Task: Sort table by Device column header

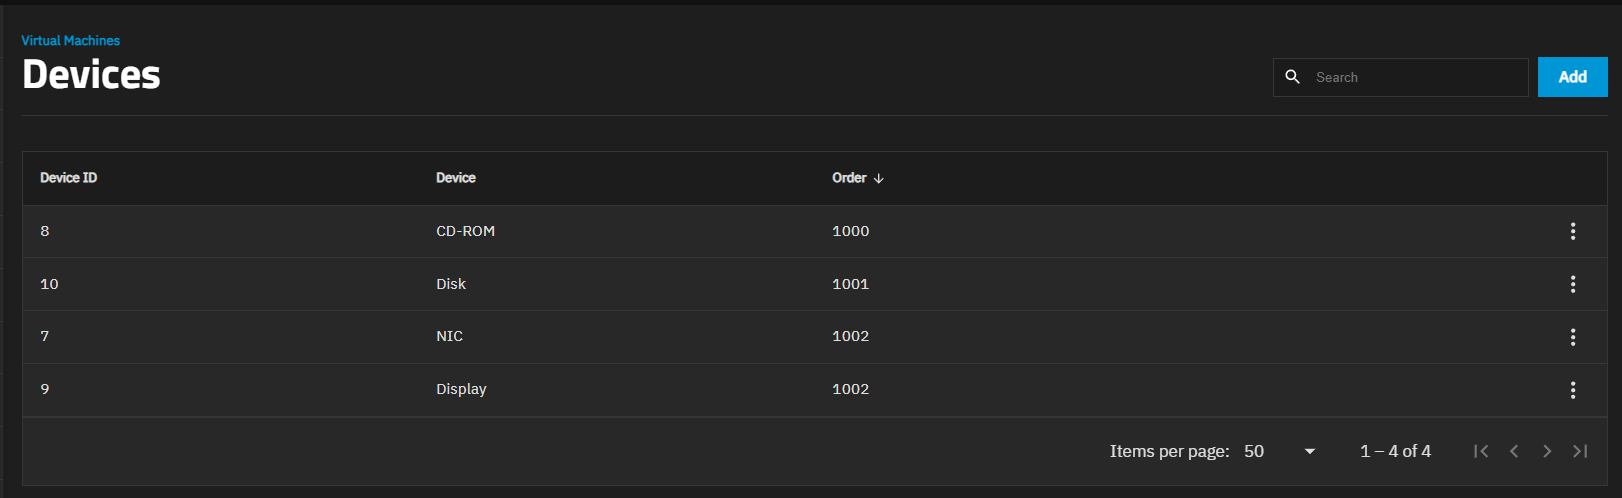Action: pyautogui.click(x=455, y=178)
